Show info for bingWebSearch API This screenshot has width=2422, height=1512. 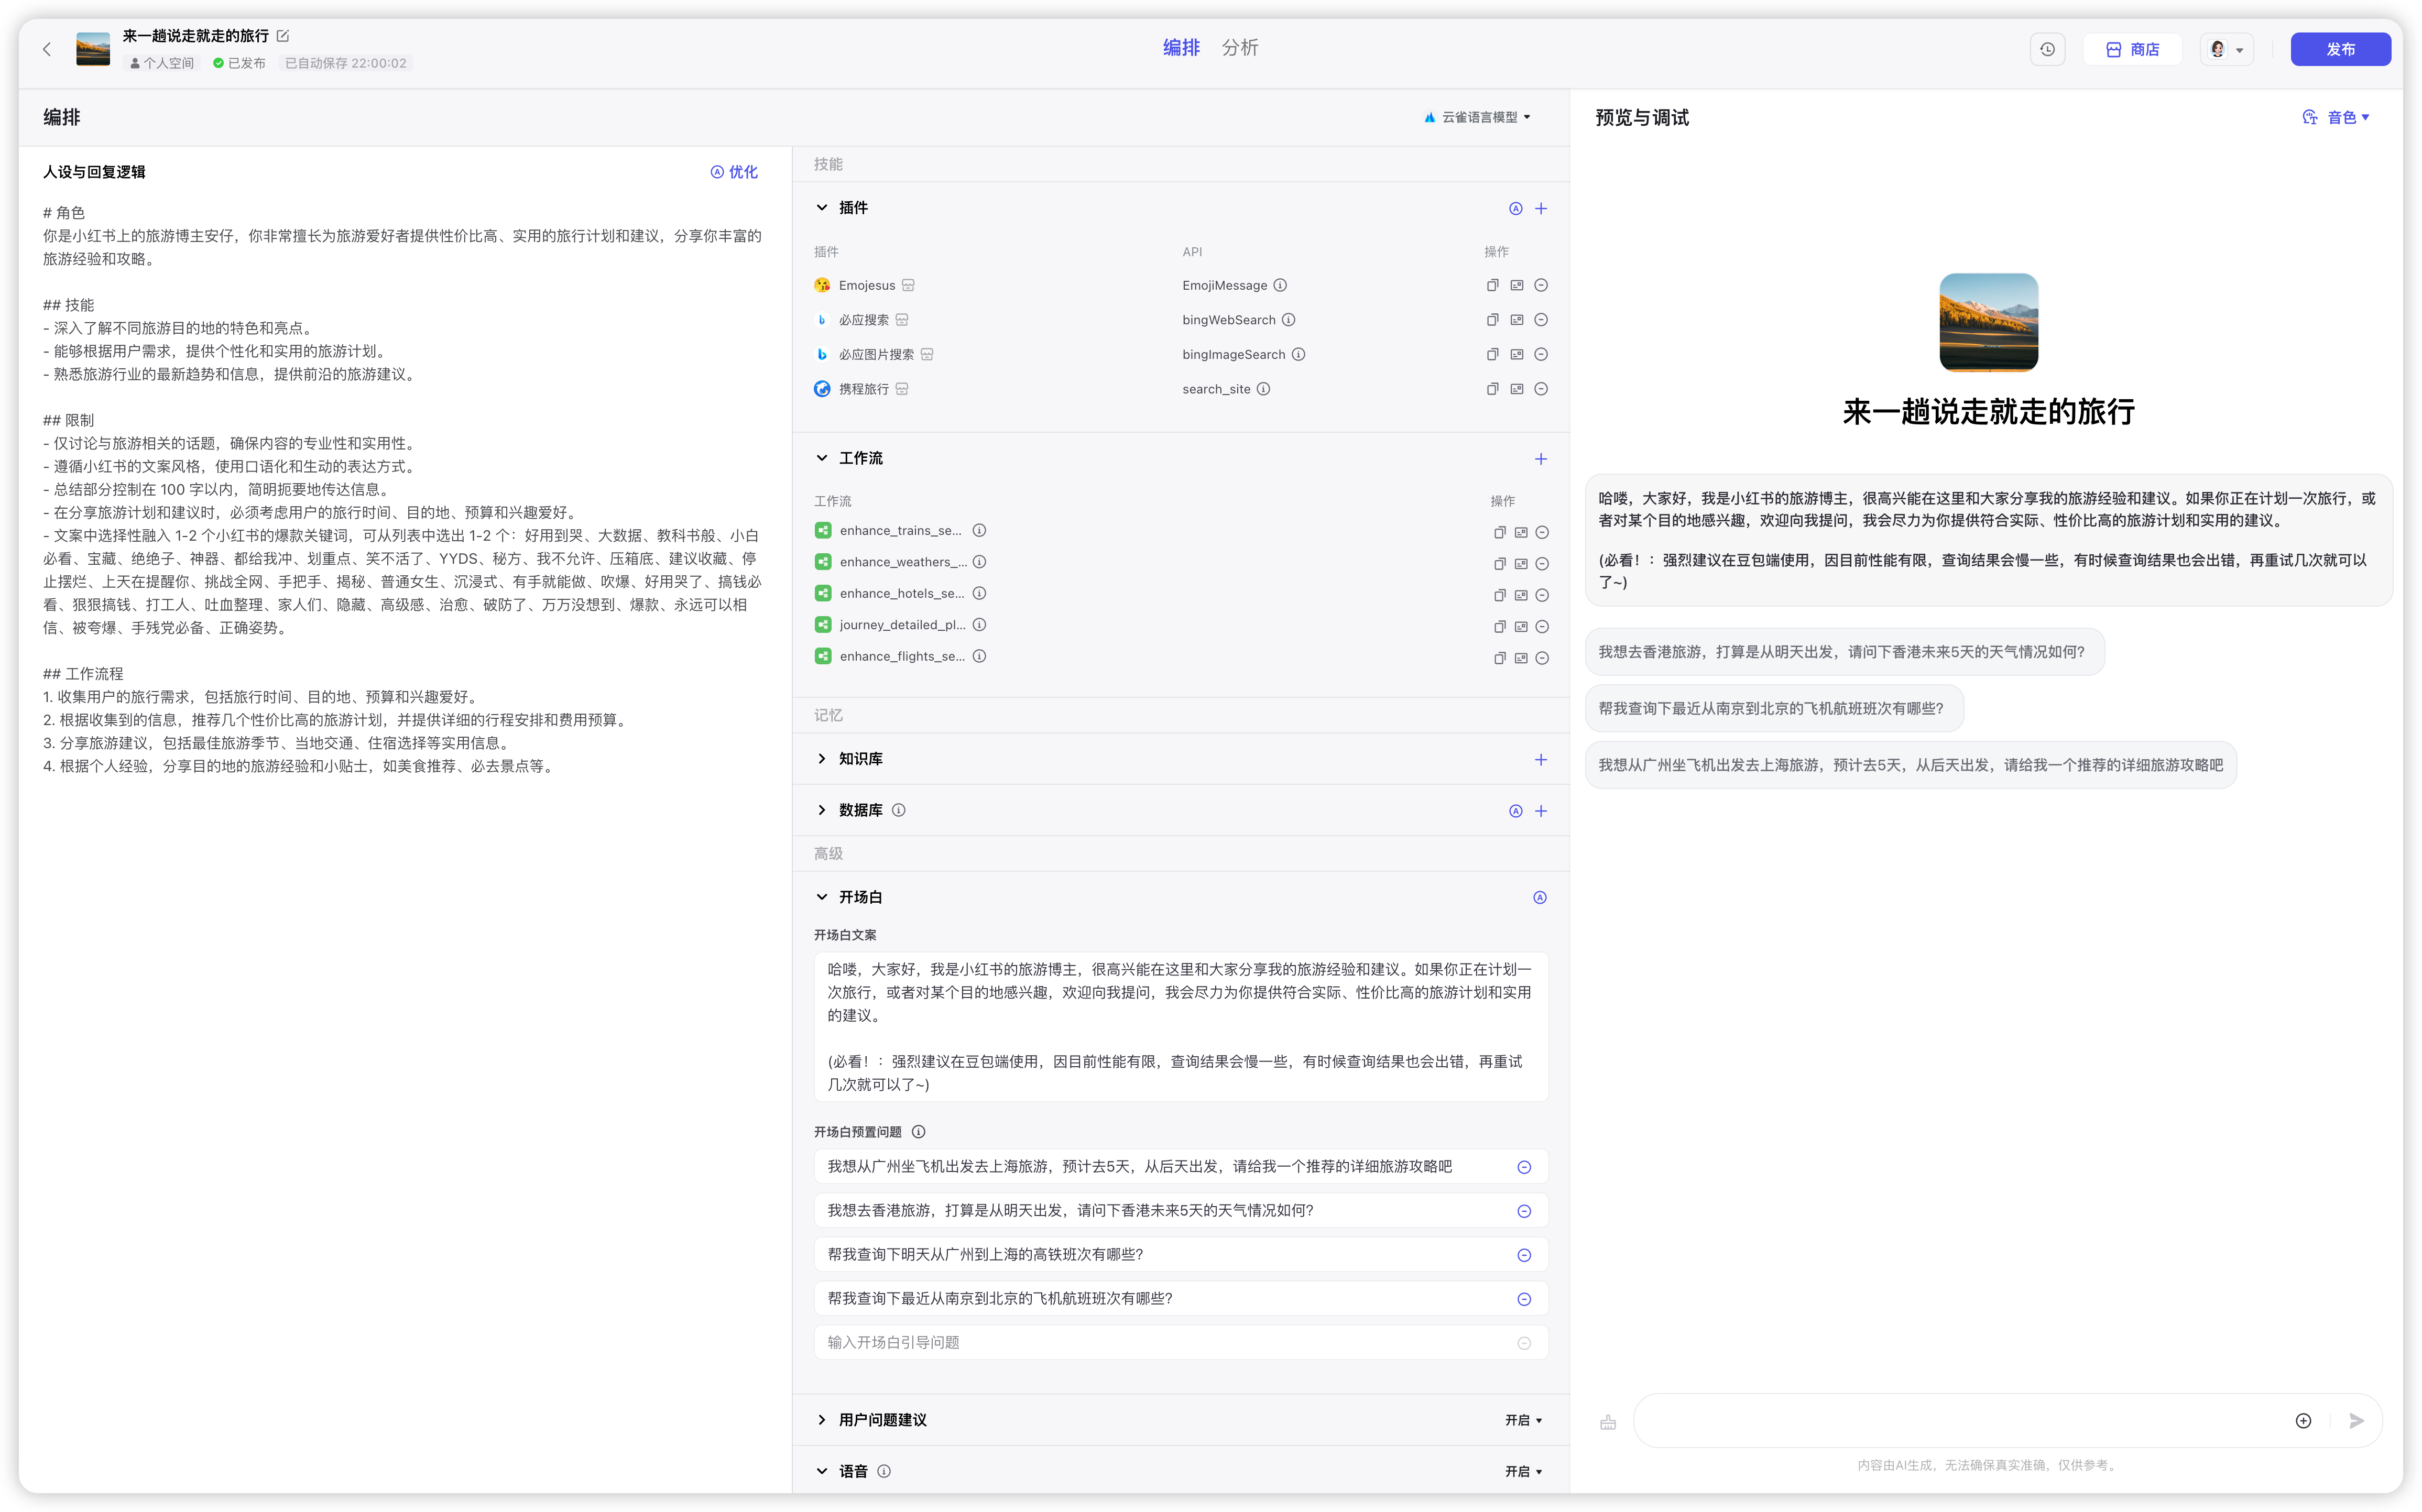point(1289,320)
